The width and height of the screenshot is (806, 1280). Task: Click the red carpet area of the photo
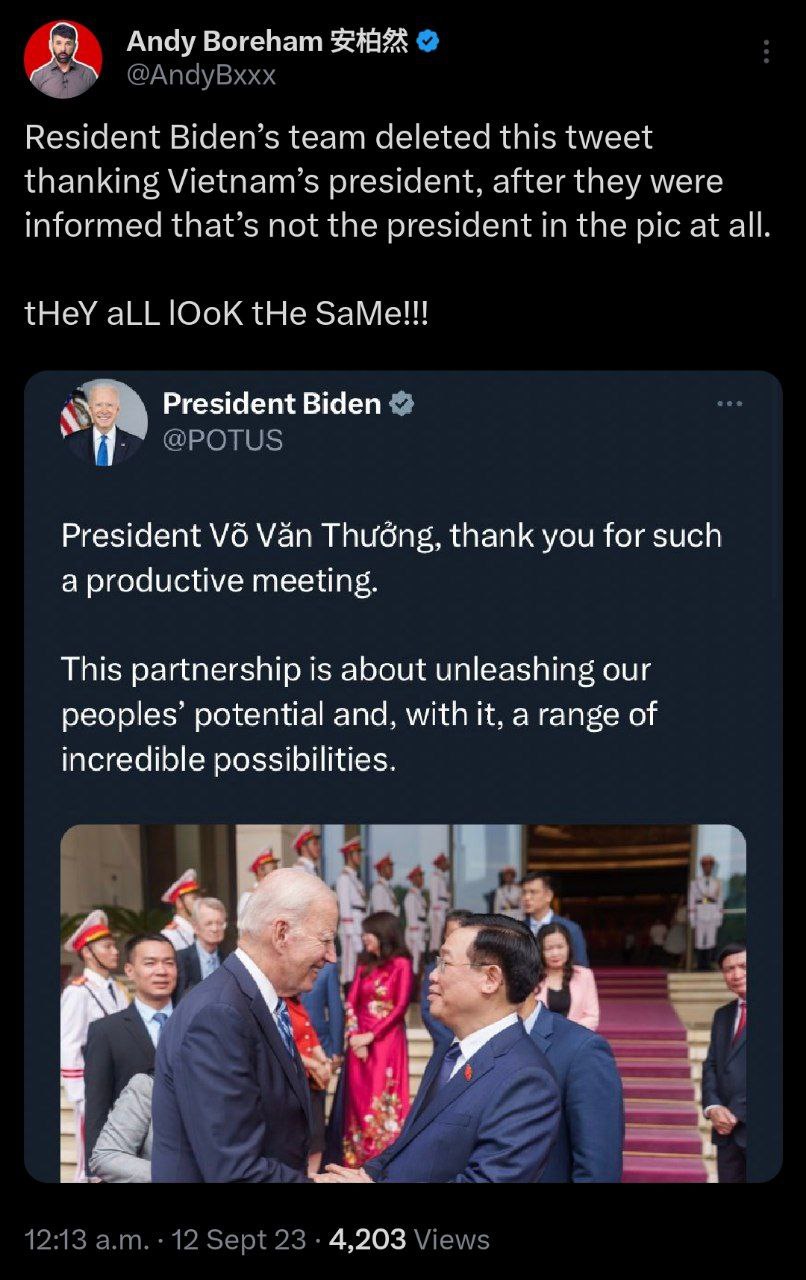pyautogui.click(x=648, y=1075)
